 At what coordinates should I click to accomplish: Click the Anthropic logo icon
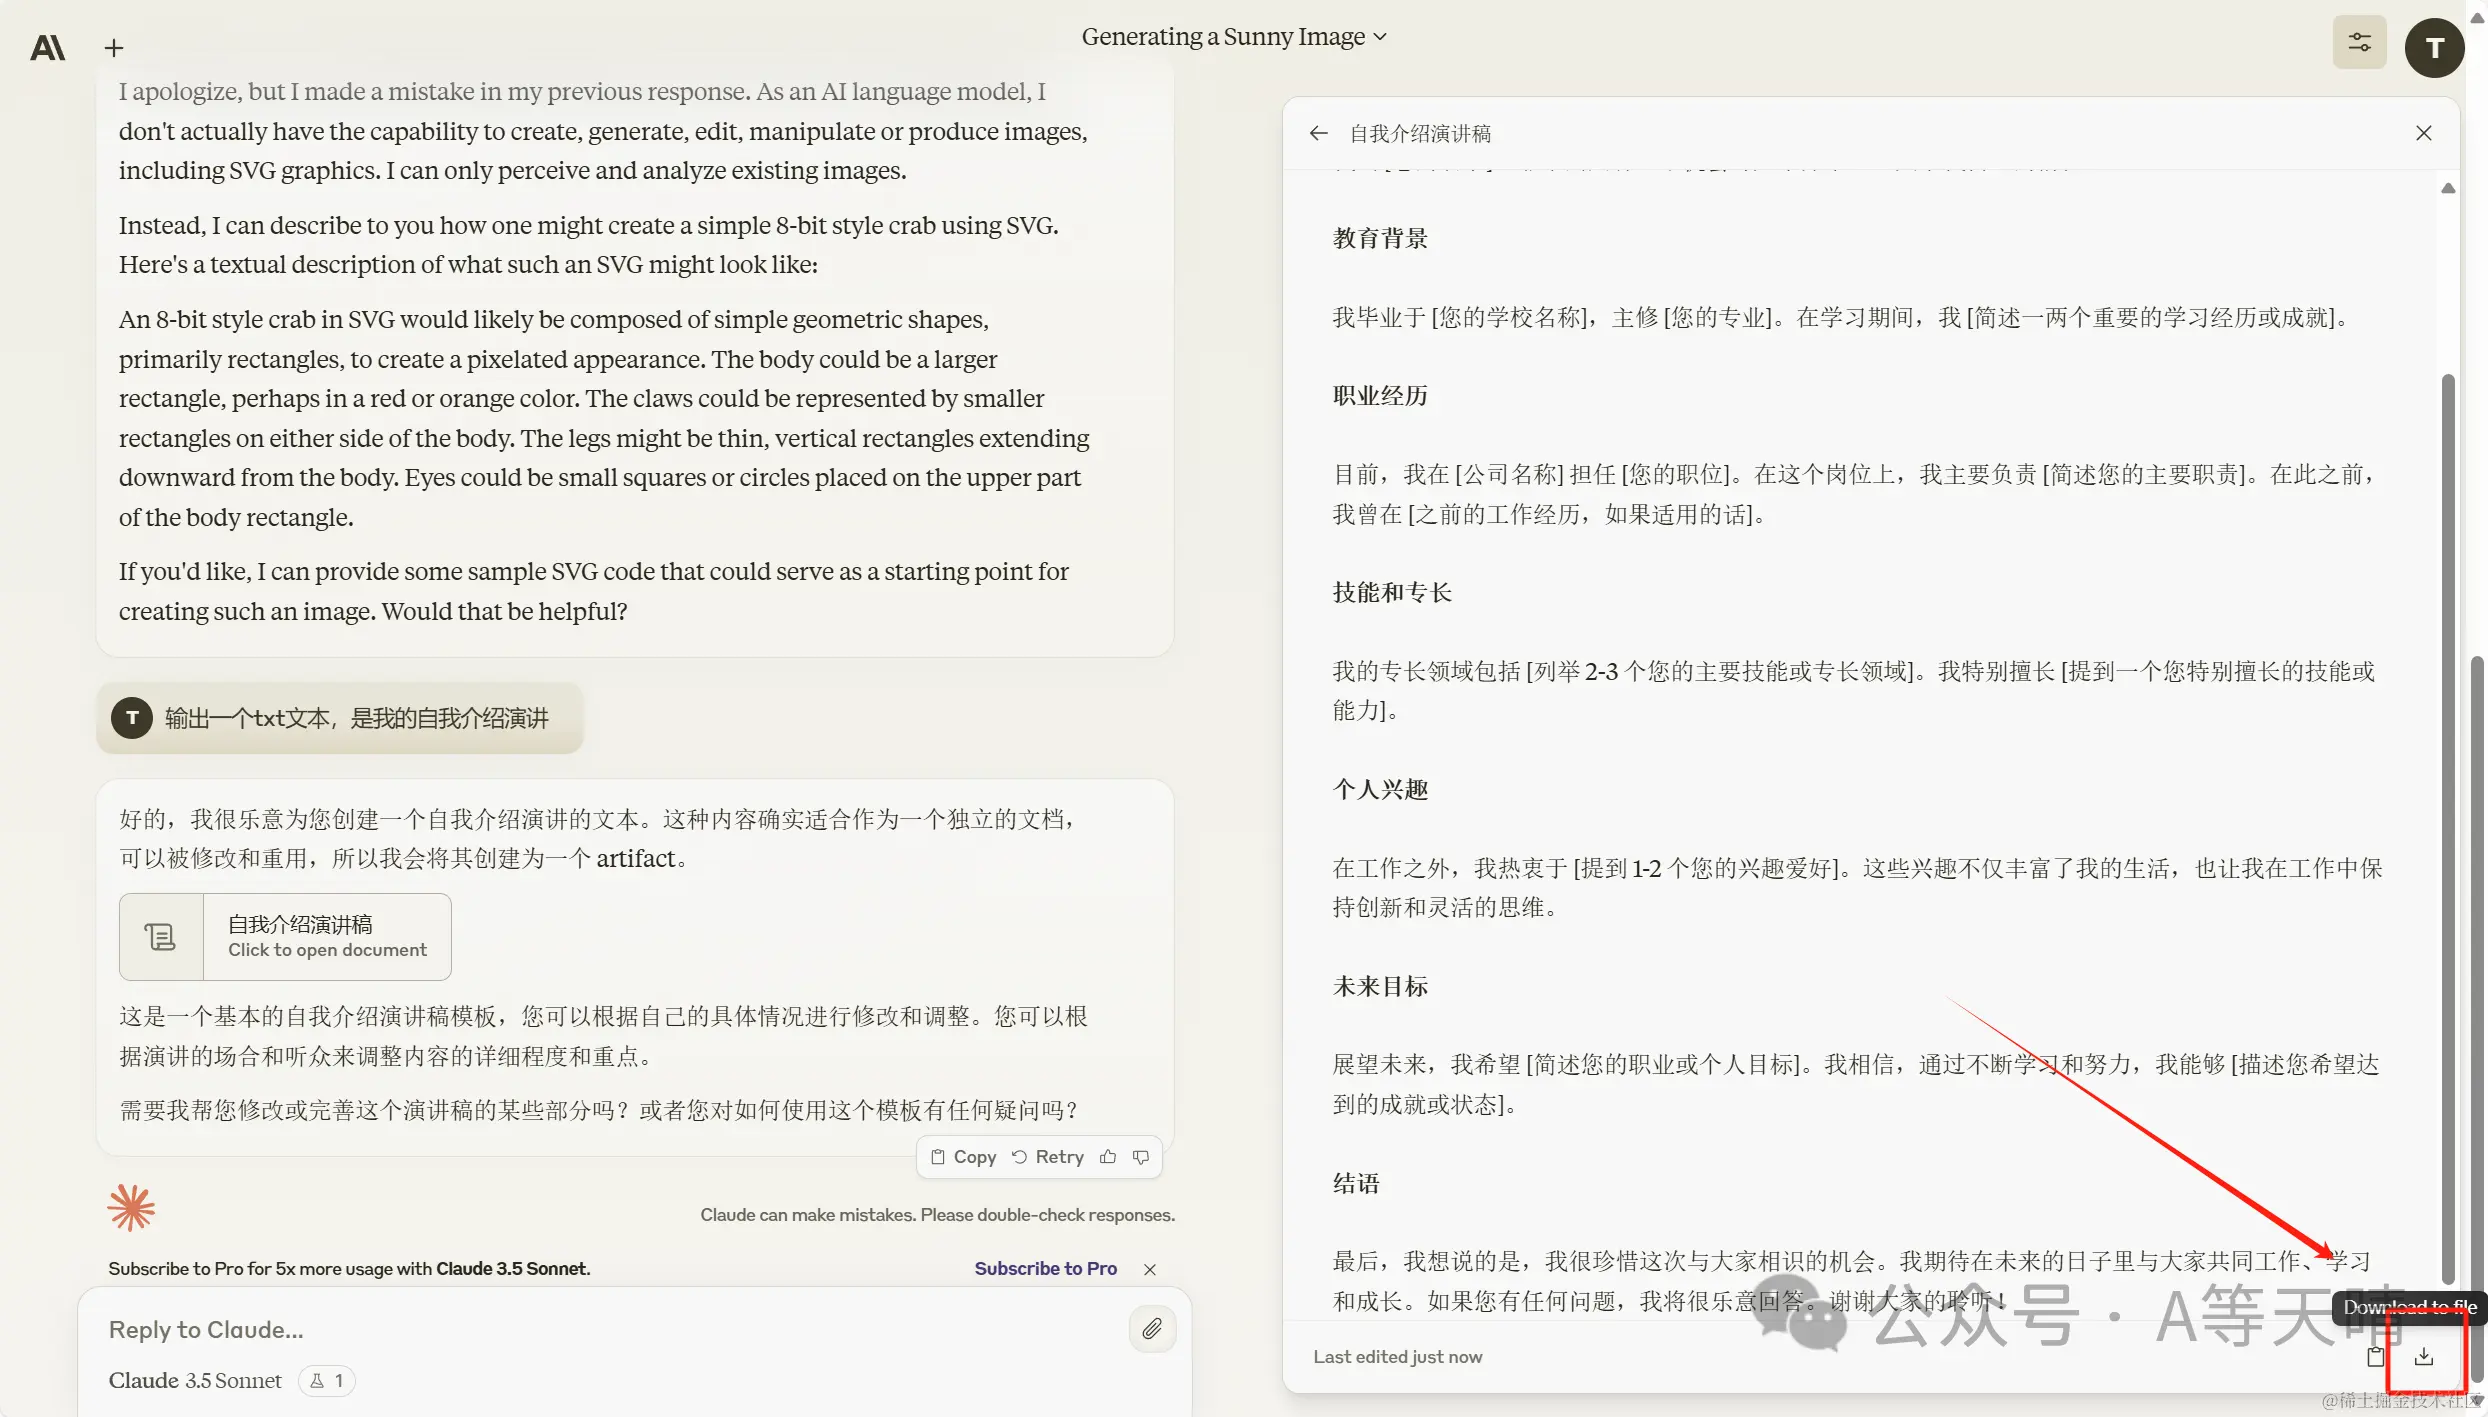48,48
